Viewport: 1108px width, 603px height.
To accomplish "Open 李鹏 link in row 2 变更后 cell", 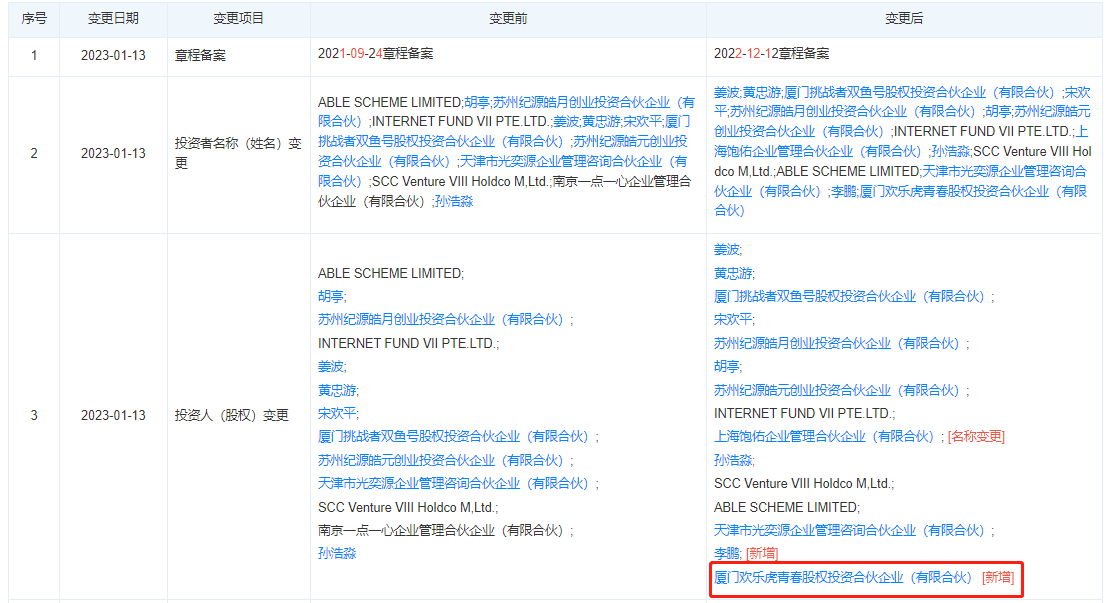I will coord(843,192).
